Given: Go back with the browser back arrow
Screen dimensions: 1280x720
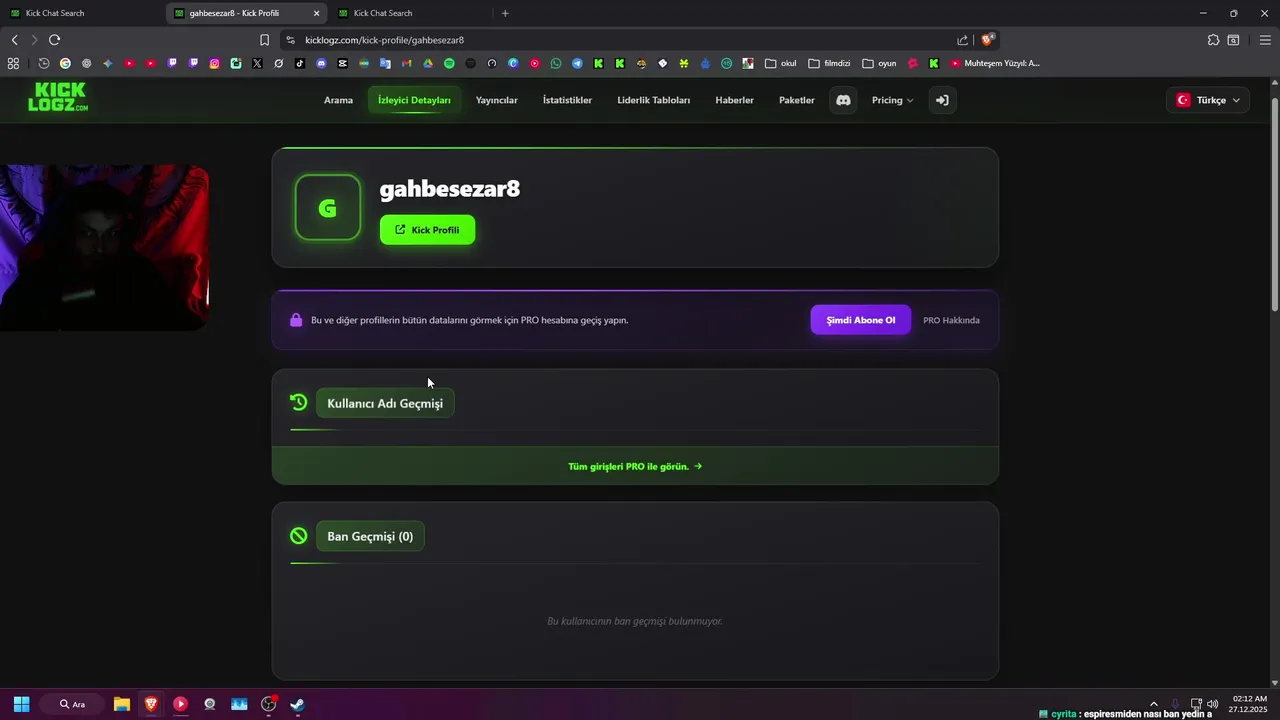Looking at the screenshot, I should click(x=14, y=40).
